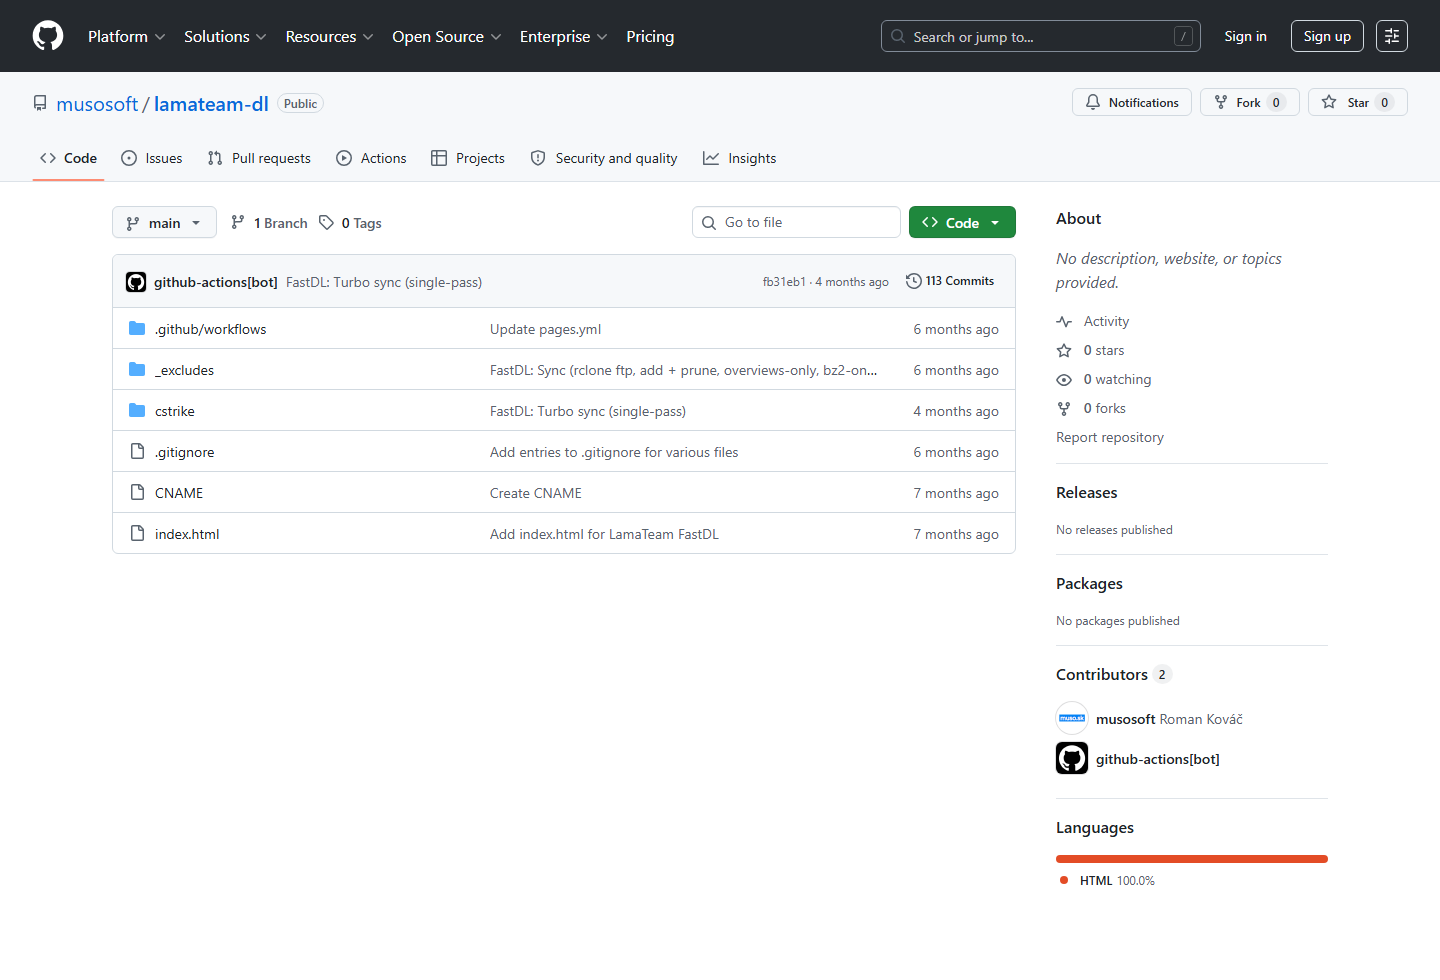
Task: Open the Releases heading link
Action: [1087, 492]
